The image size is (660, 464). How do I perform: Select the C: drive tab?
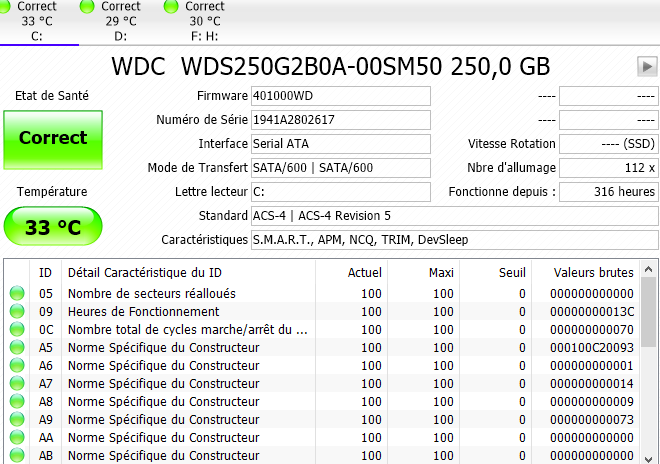tap(37, 22)
